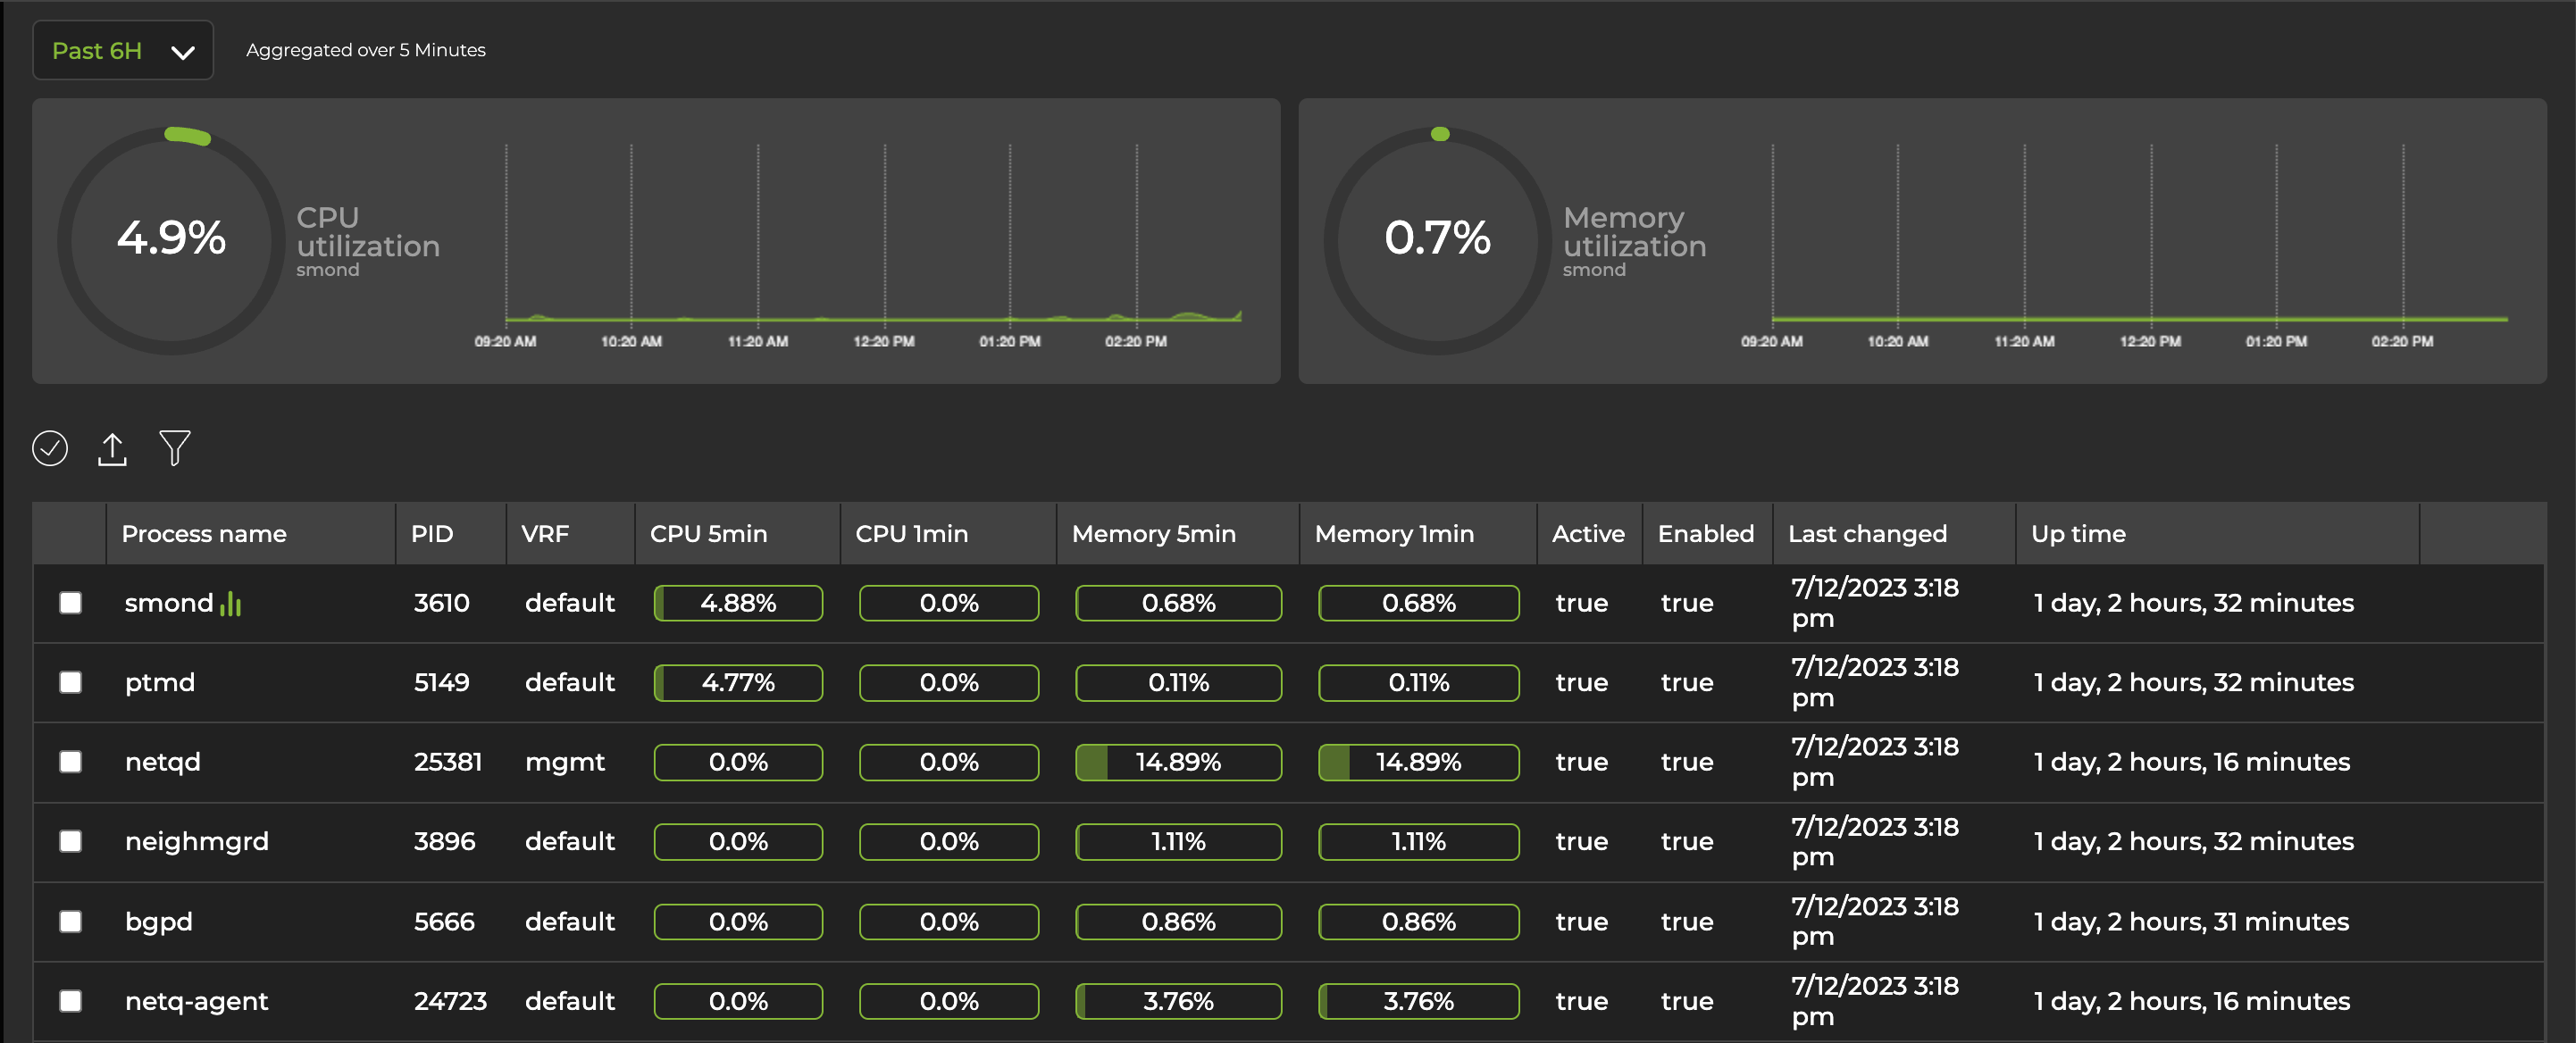Select the checkbox for smond row
The image size is (2576, 1043).
(71, 603)
